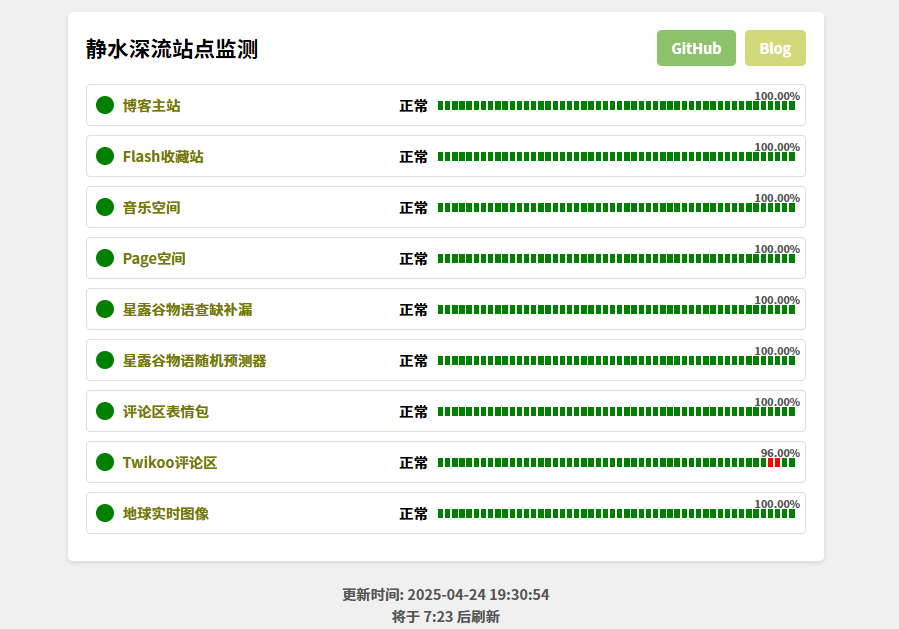
Task: Open the Twikoo评论区 link
Action: click(170, 463)
